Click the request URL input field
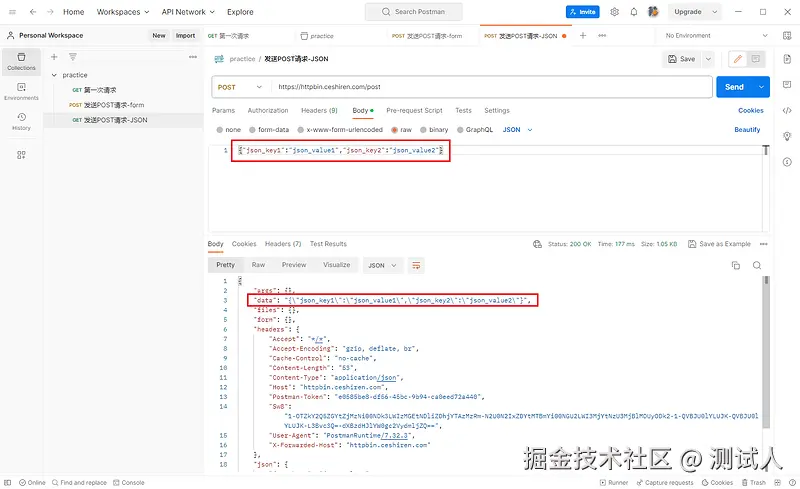Viewport: 800px width, 489px height. pos(492,87)
